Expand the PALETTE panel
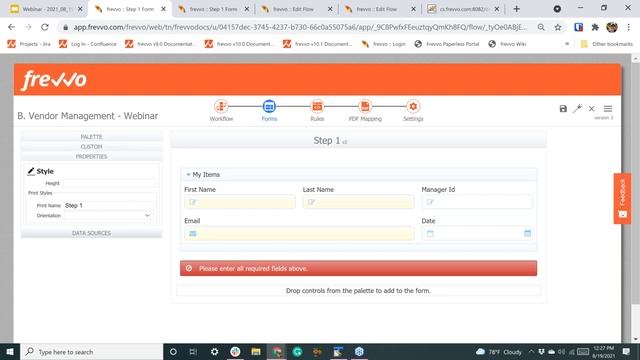 [x=91, y=137]
